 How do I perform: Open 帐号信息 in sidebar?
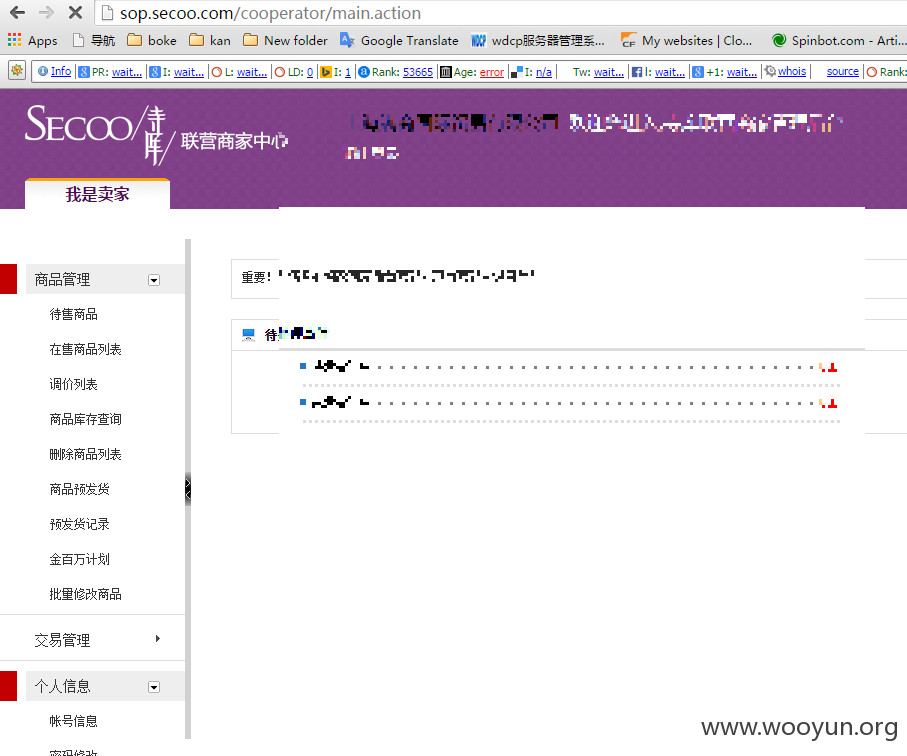73,721
